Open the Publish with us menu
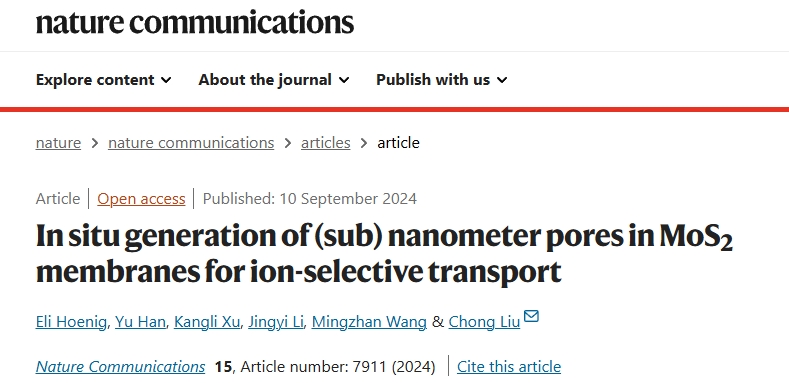789x383 pixels. coord(442,80)
